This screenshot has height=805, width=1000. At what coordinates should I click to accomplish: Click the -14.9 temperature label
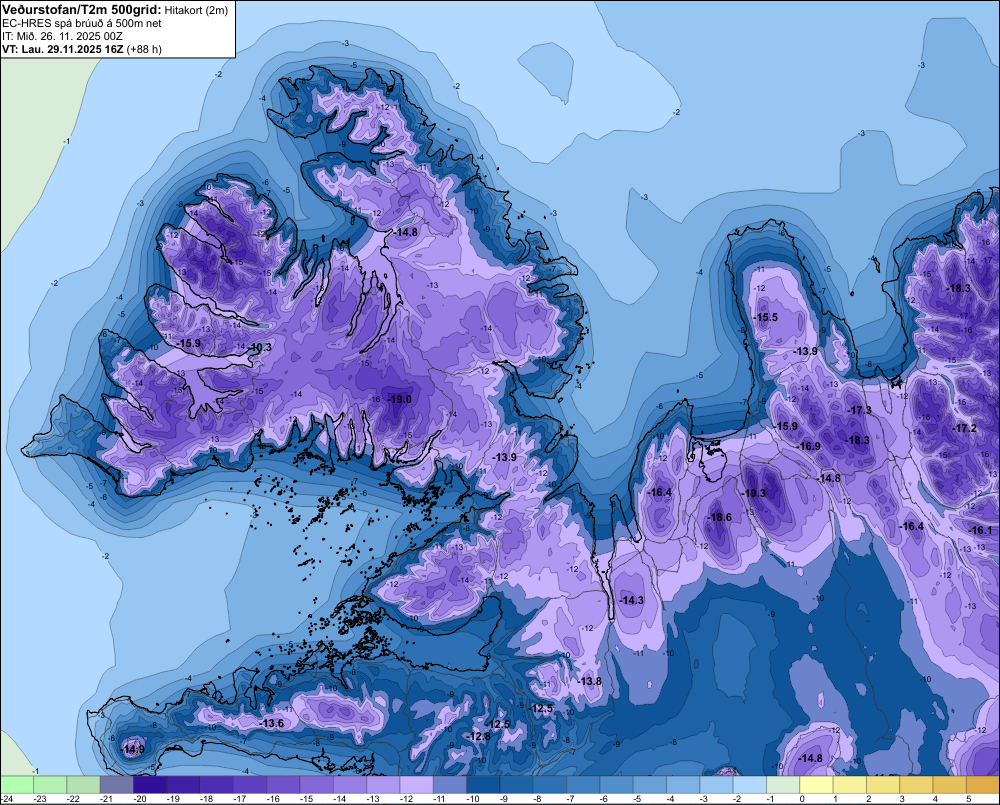point(133,750)
